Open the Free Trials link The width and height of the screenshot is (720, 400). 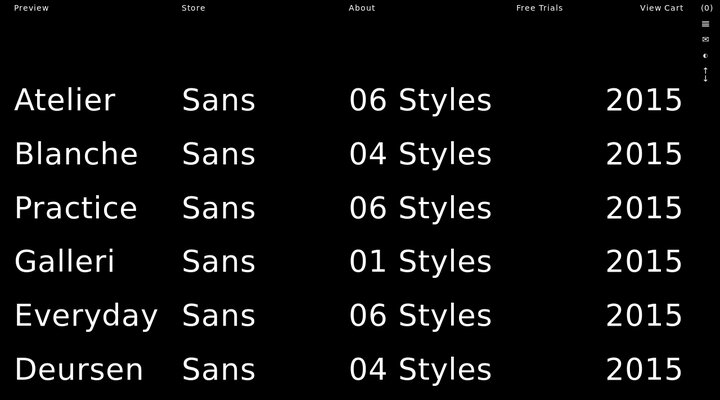[x=539, y=8]
